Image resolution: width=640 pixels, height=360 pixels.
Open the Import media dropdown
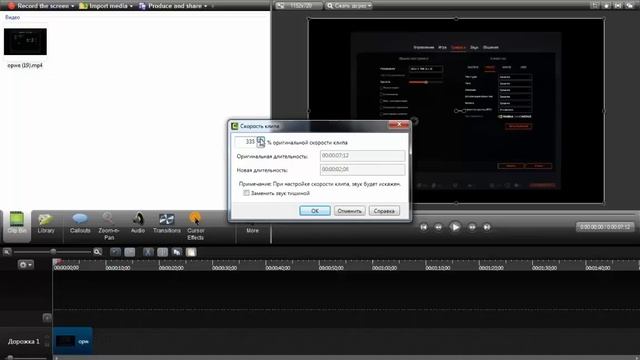pyautogui.click(x=106, y=6)
